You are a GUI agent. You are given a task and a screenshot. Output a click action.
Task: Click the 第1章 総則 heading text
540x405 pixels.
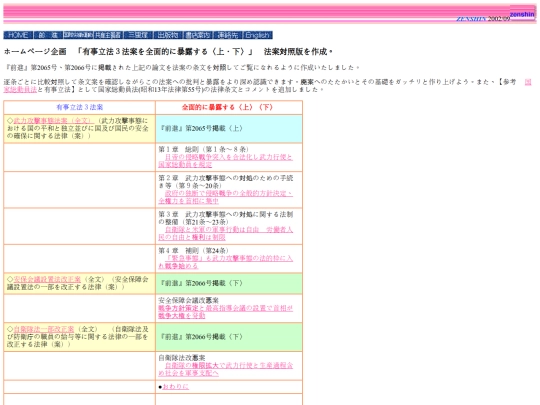[x=203, y=149]
